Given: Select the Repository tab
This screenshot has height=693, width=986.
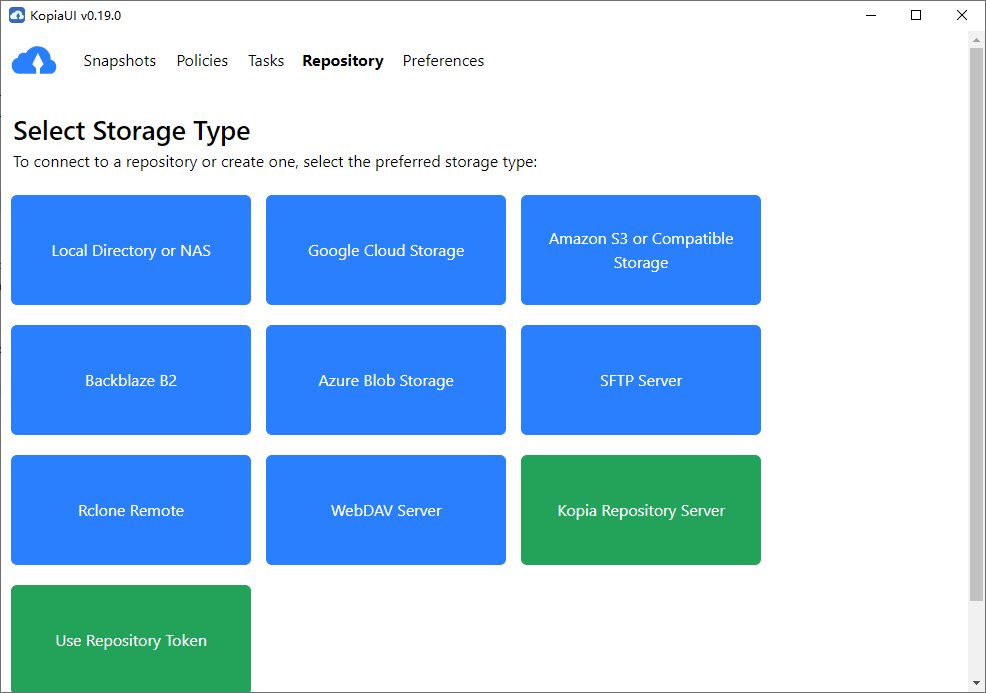Looking at the screenshot, I should point(343,61).
